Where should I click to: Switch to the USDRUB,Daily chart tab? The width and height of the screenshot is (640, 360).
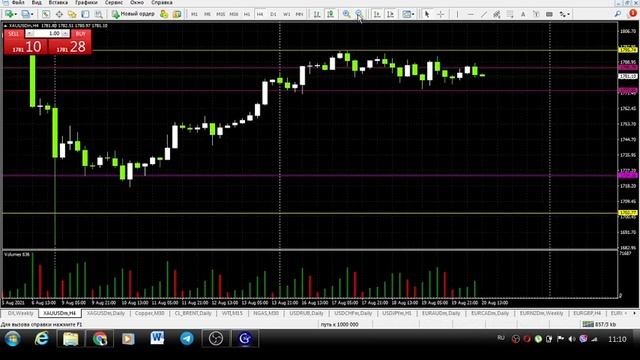tap(306, 313)
